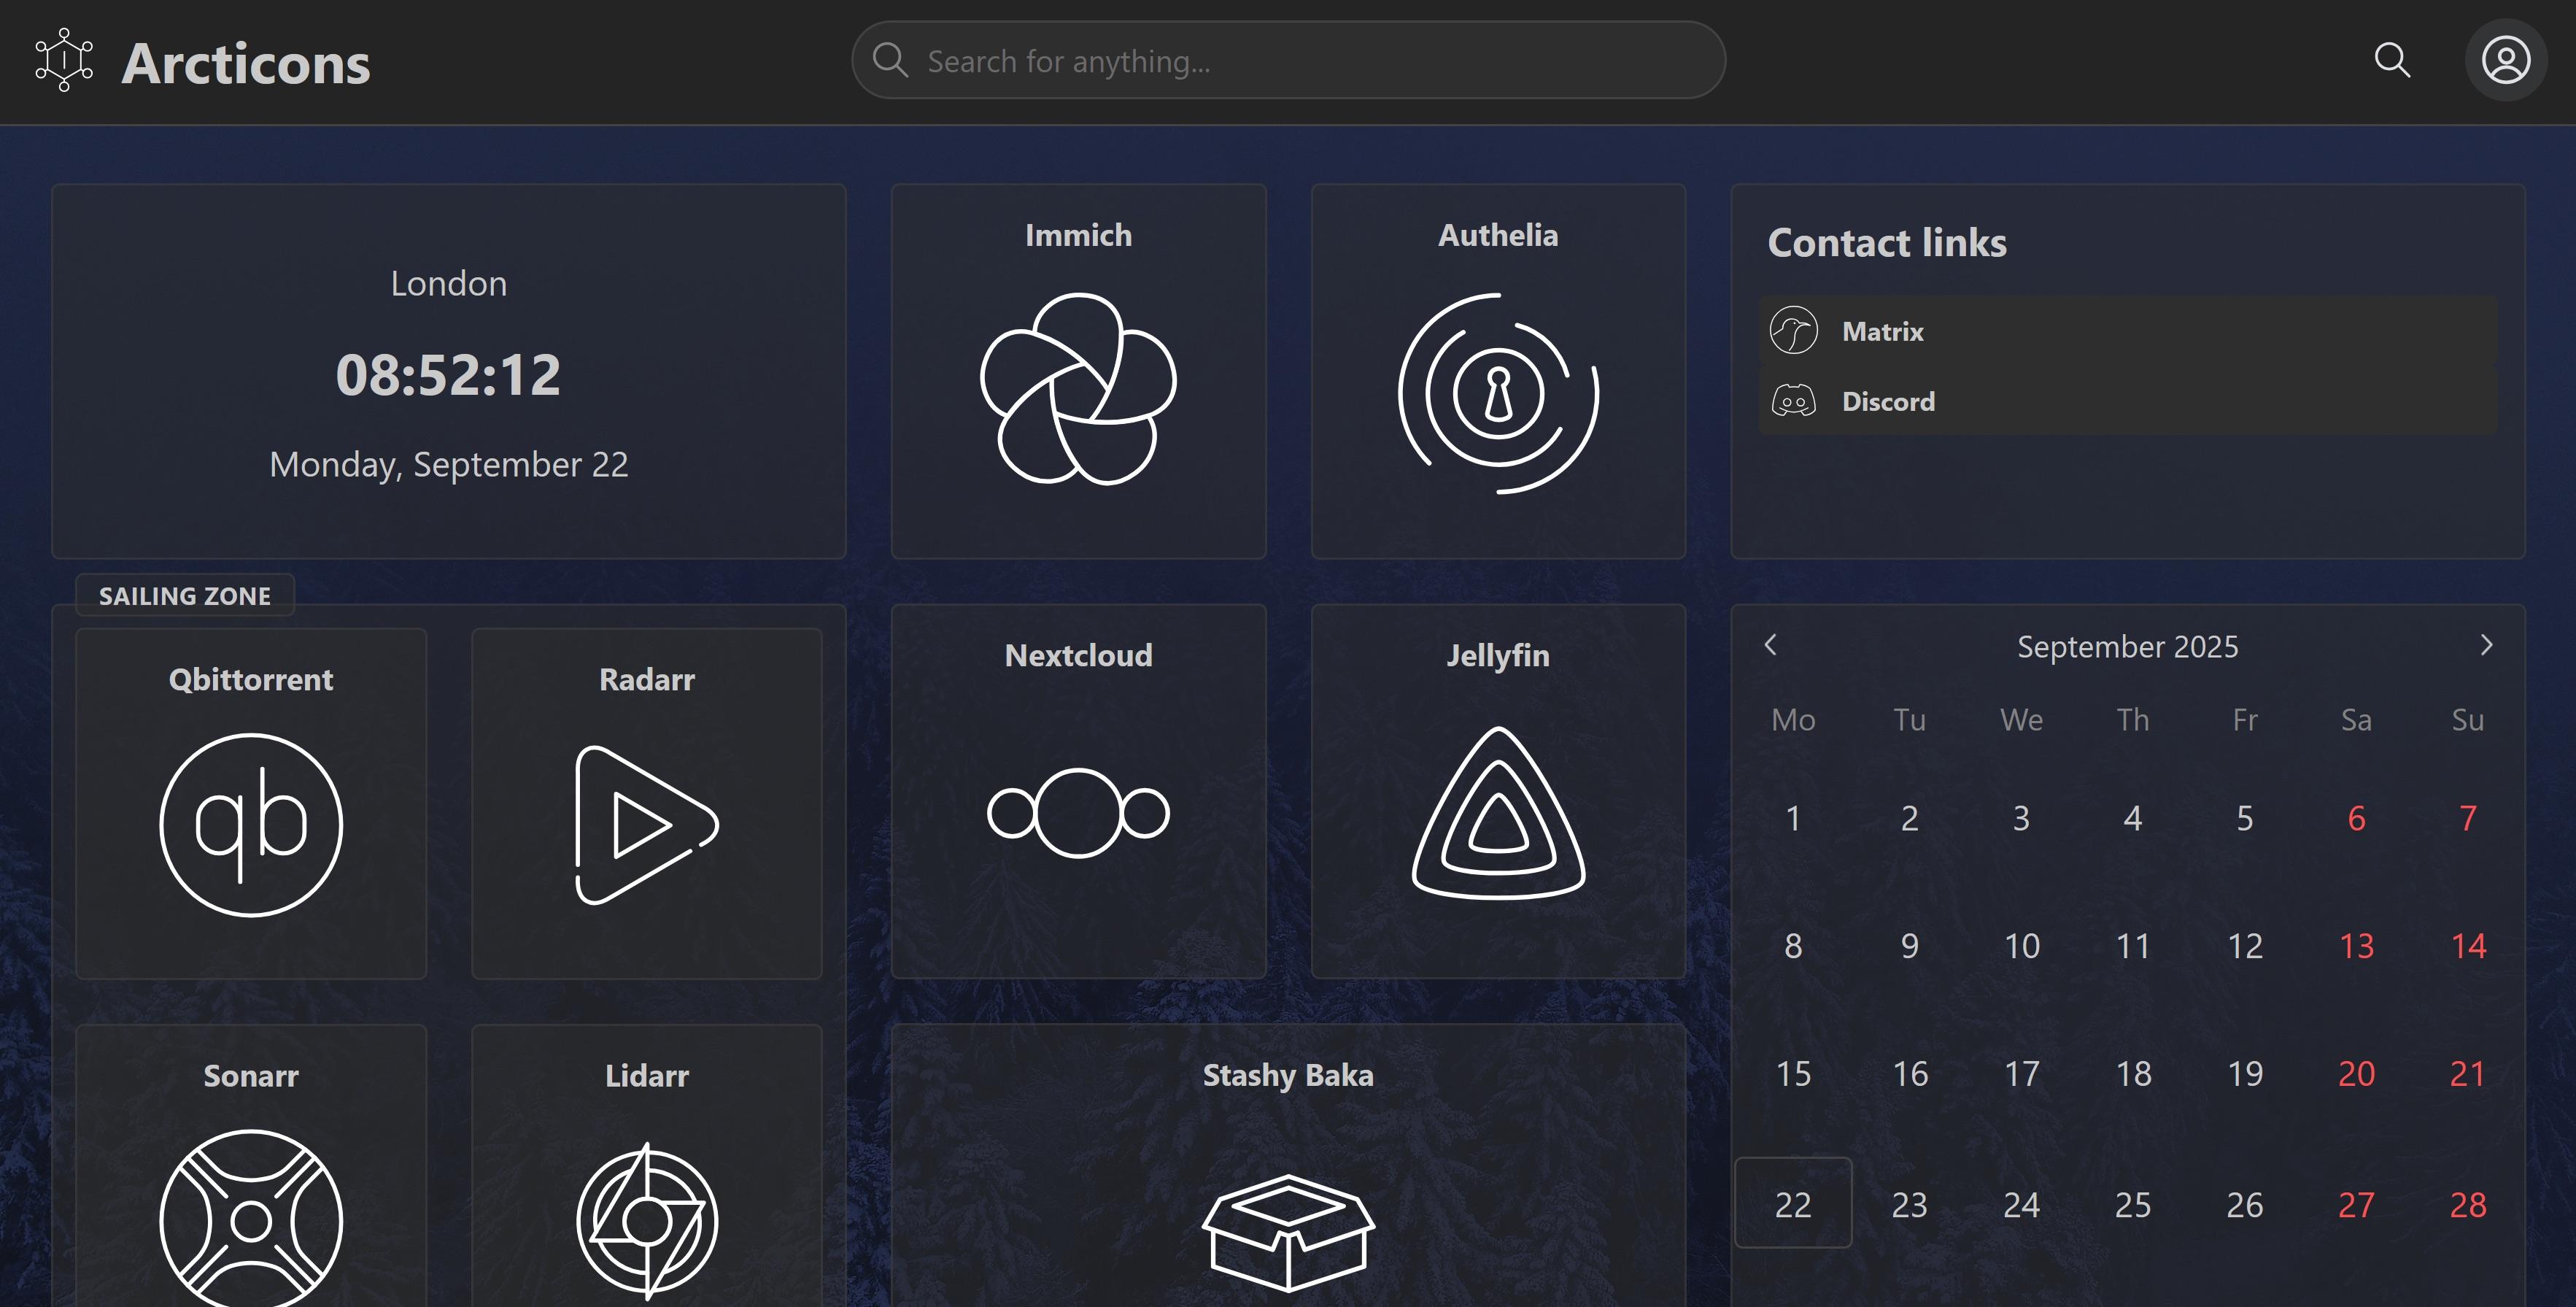Launch Qbittorrent via its qb icon

(251, 824)
